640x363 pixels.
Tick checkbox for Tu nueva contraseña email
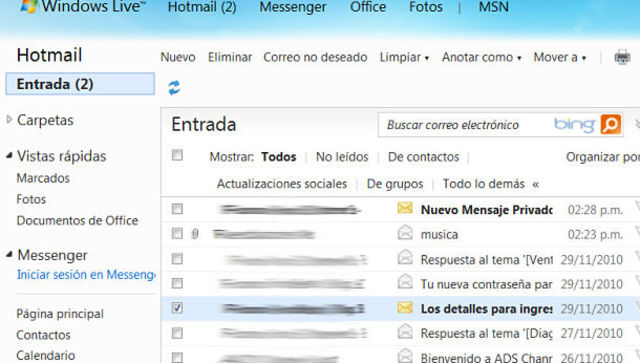coord(177,283)
